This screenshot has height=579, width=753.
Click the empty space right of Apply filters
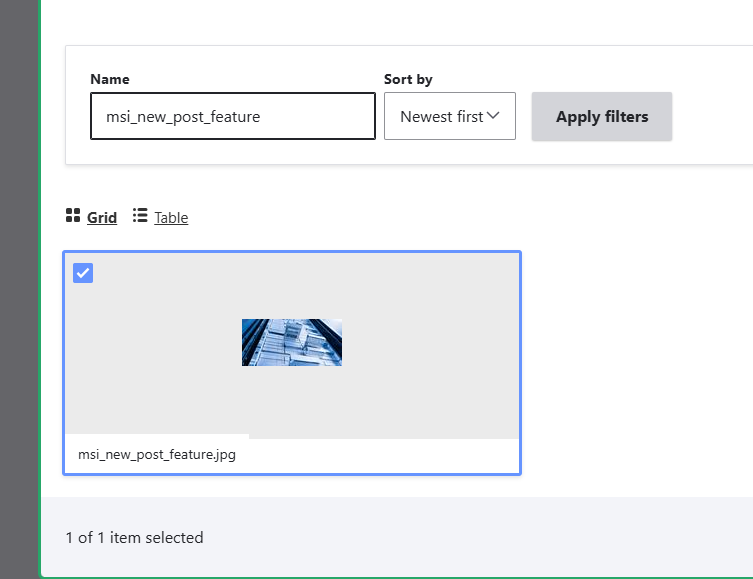(712, 116)
